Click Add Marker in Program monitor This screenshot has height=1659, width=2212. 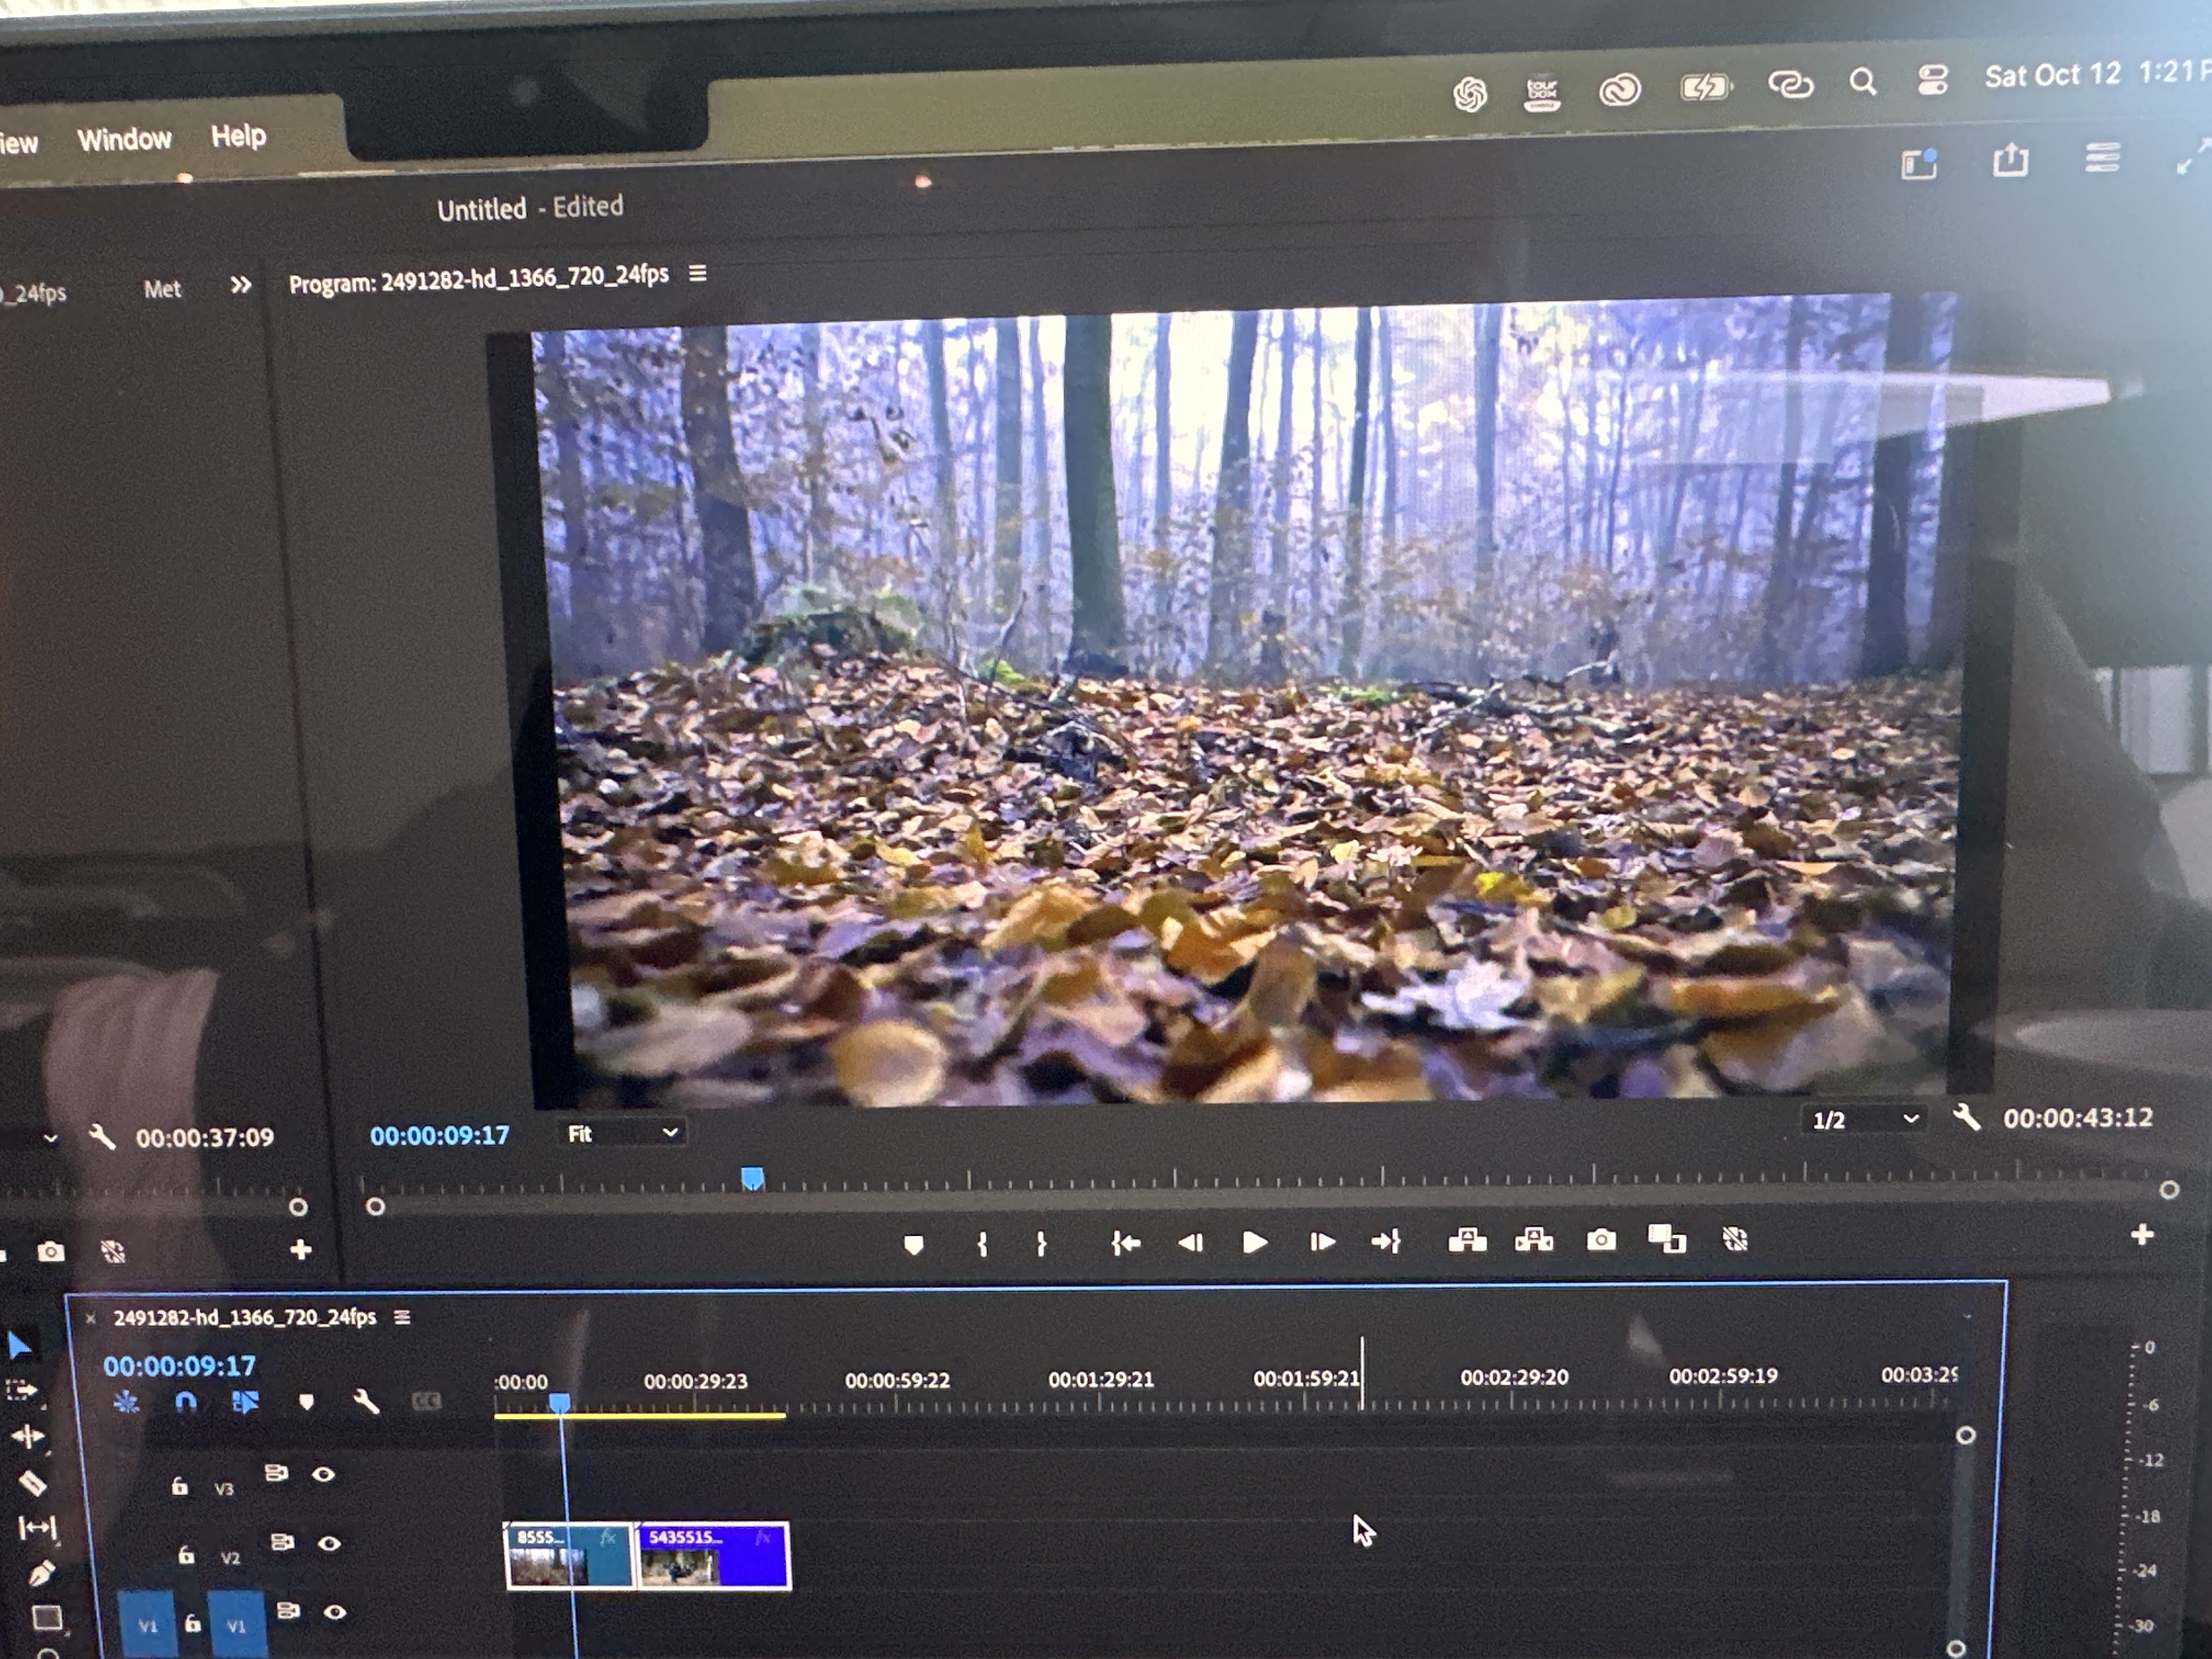[913, 1245]
